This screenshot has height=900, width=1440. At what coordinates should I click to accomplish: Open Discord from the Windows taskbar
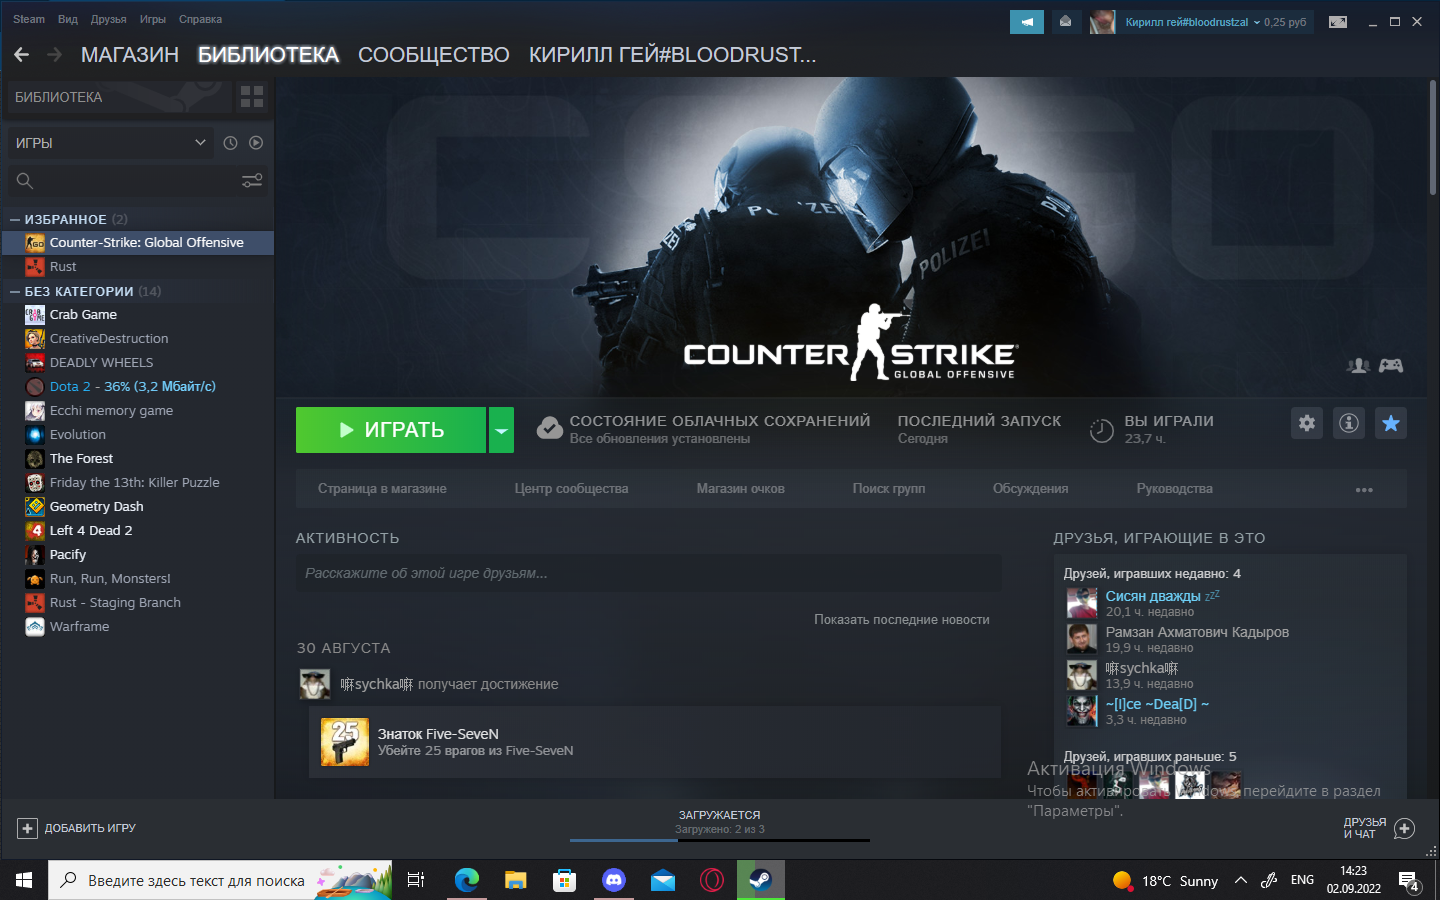pos(614,880)
